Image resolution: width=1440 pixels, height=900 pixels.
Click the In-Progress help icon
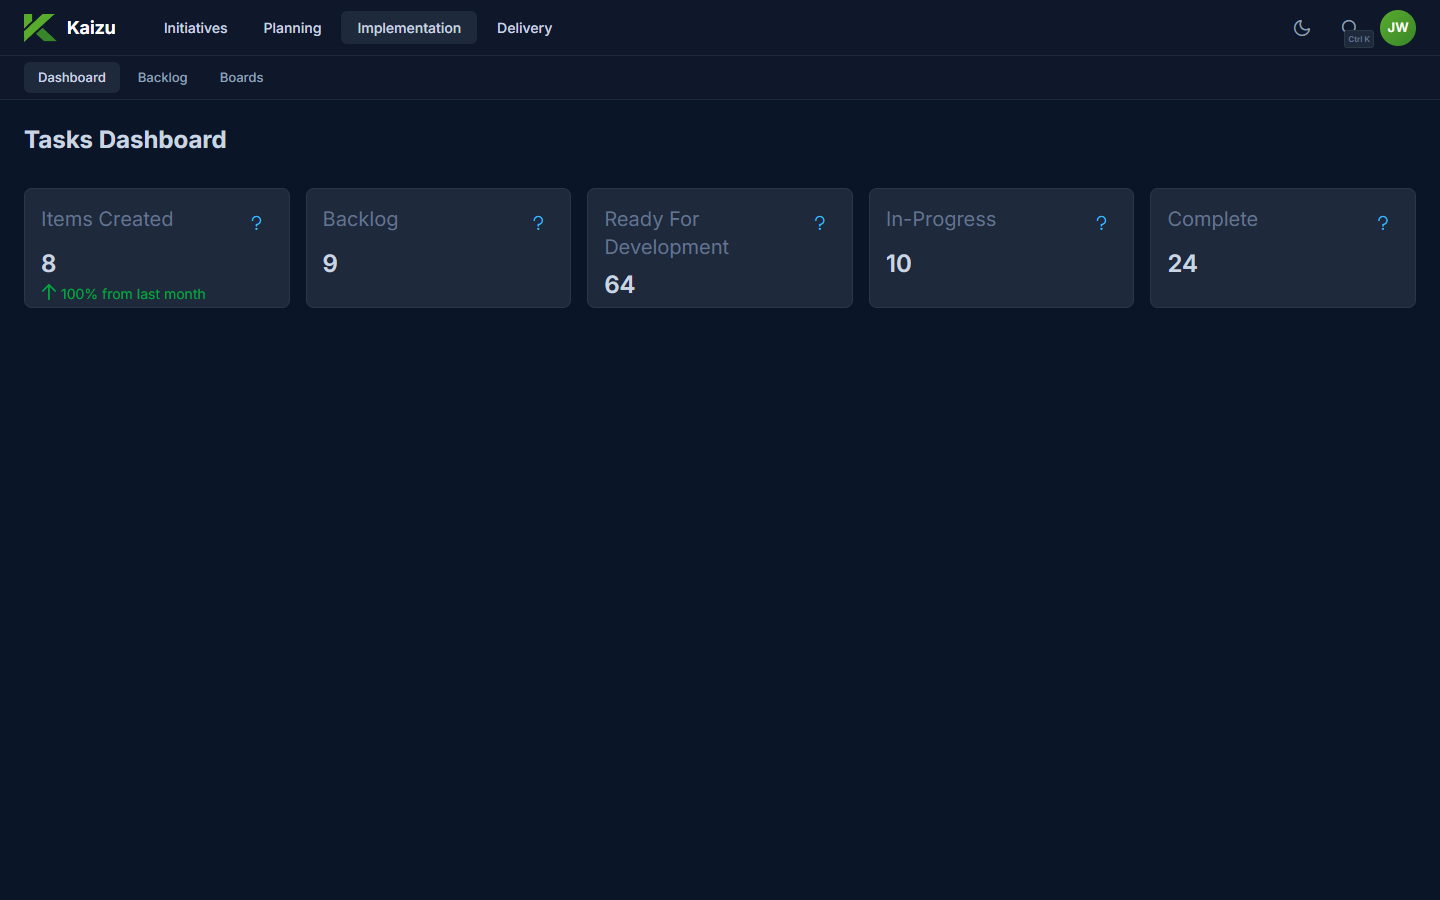(1102, 222)
